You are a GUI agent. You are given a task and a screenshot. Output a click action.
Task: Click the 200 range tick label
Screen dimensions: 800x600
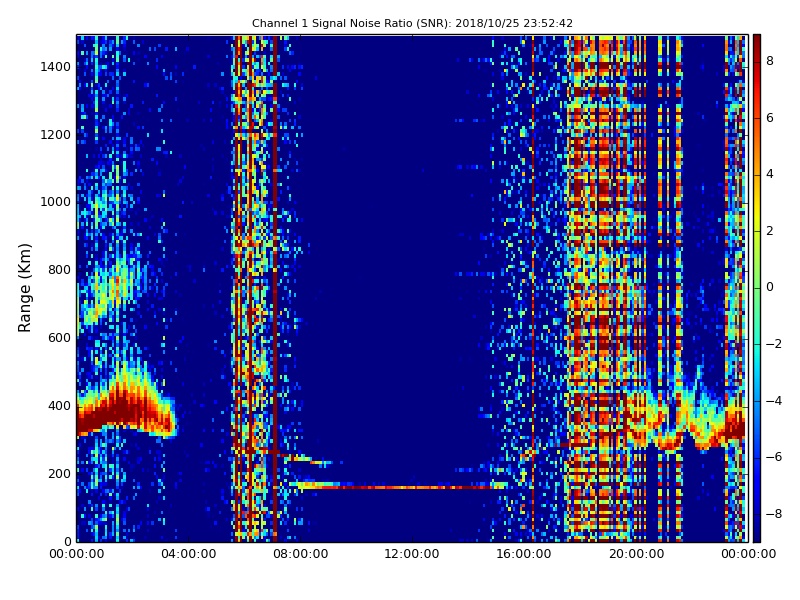pyautogui.click(x=59, y=473)
